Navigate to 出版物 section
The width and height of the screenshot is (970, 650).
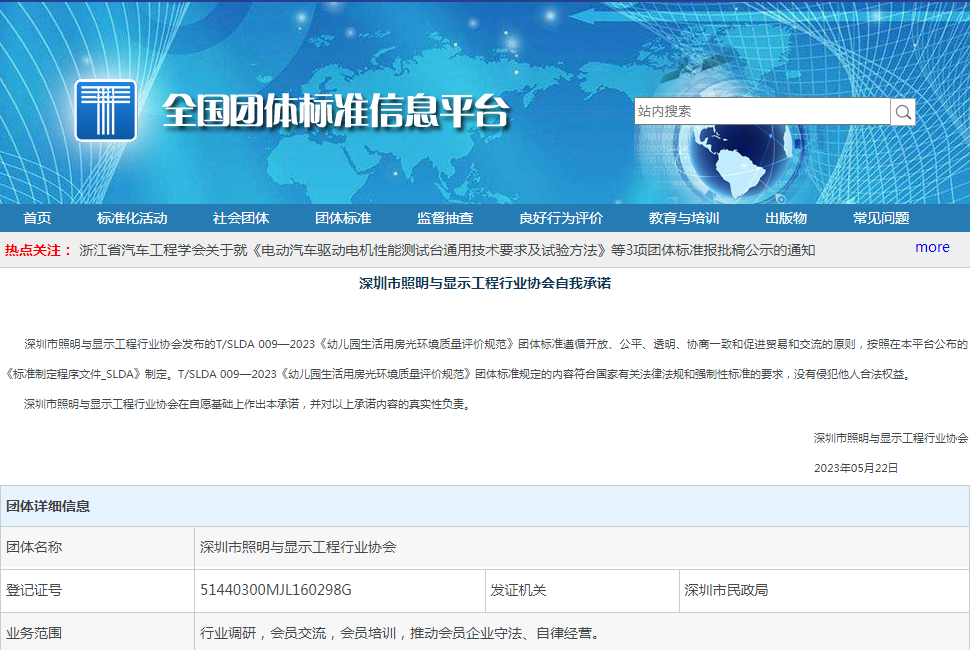(786, 218)
